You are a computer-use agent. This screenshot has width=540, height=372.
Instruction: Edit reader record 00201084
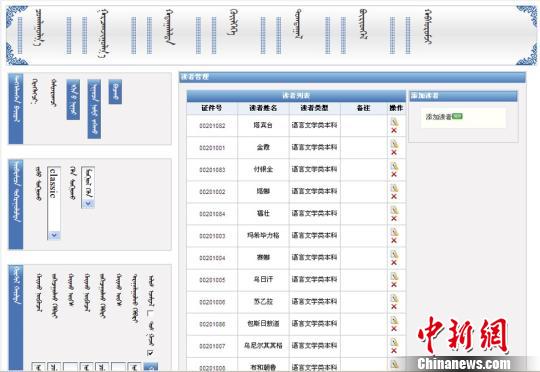tap(394, 210)
